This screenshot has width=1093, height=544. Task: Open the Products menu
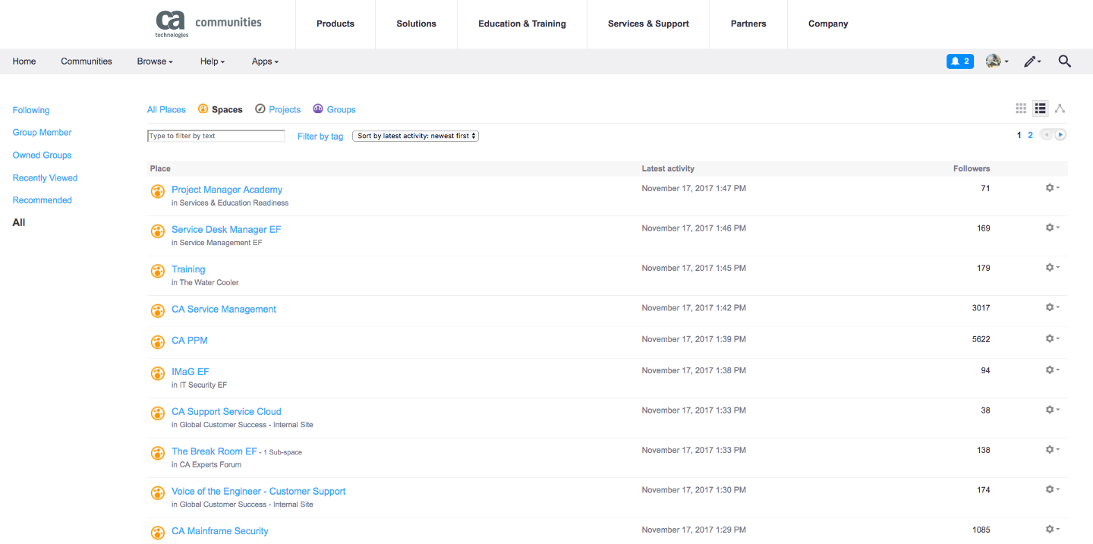point(335,24)
